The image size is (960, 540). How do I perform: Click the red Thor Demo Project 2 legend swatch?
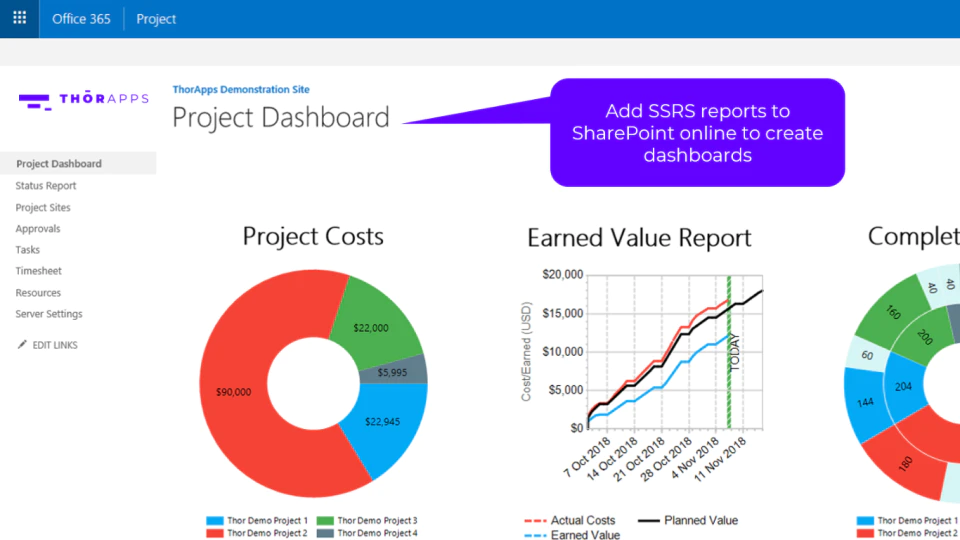click(x=215, y=533)
